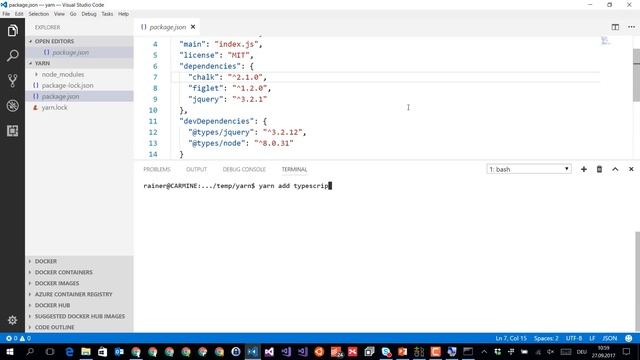Select the package.json editor tab
640x360 pixels.
point(167,27)
